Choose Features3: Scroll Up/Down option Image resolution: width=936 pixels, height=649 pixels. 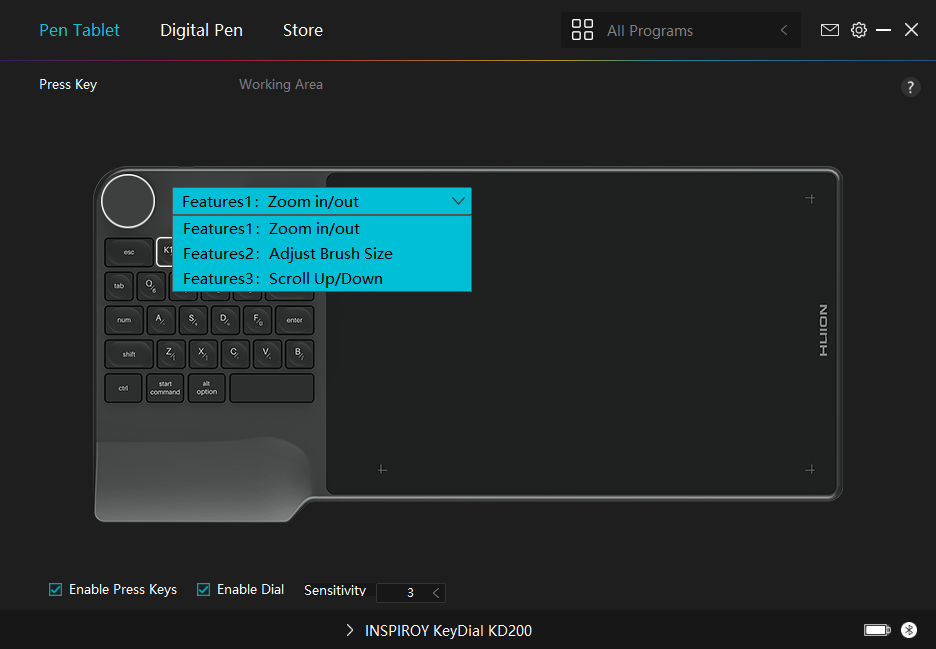(x=322, y=279)
